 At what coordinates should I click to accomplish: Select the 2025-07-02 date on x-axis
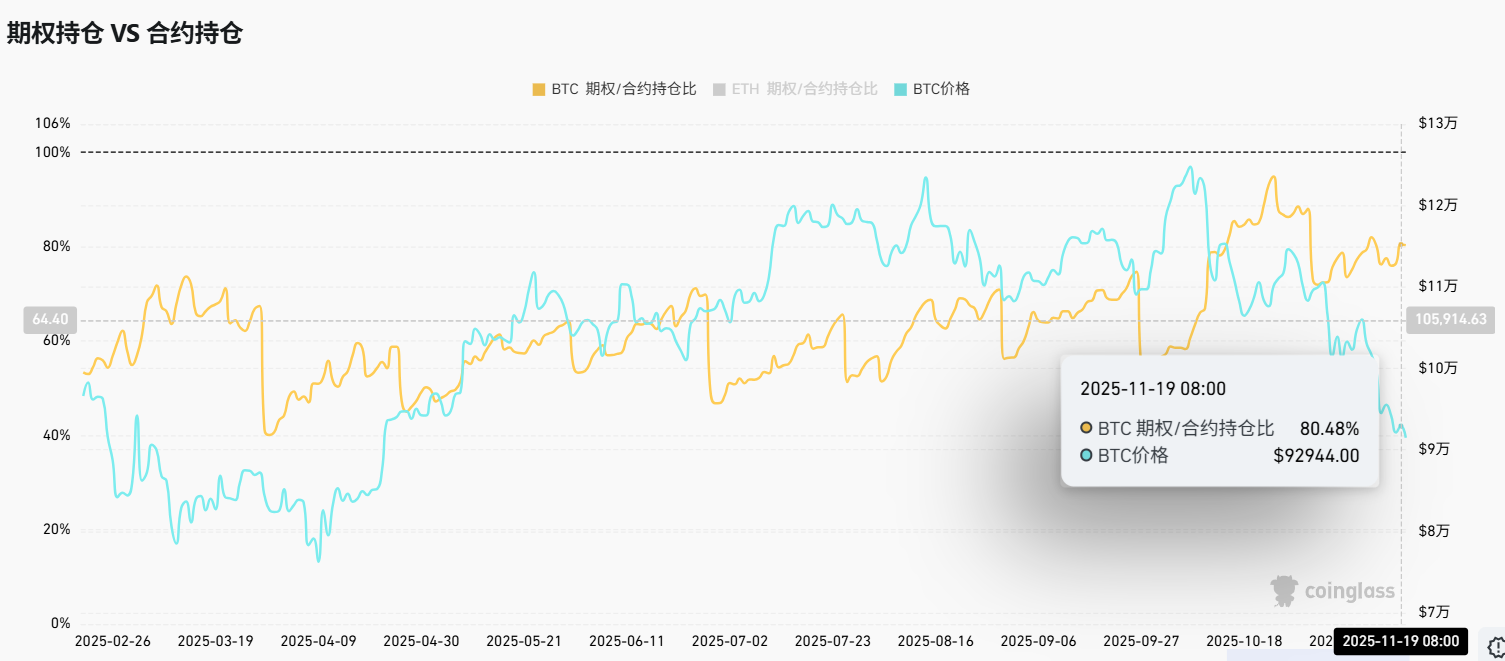tap(730, 641)
